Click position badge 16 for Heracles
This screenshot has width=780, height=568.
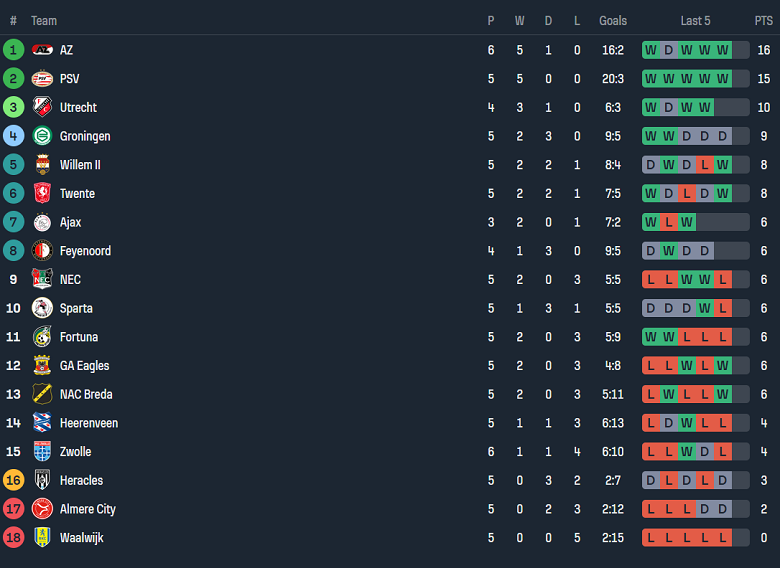(x=13, y=481)
